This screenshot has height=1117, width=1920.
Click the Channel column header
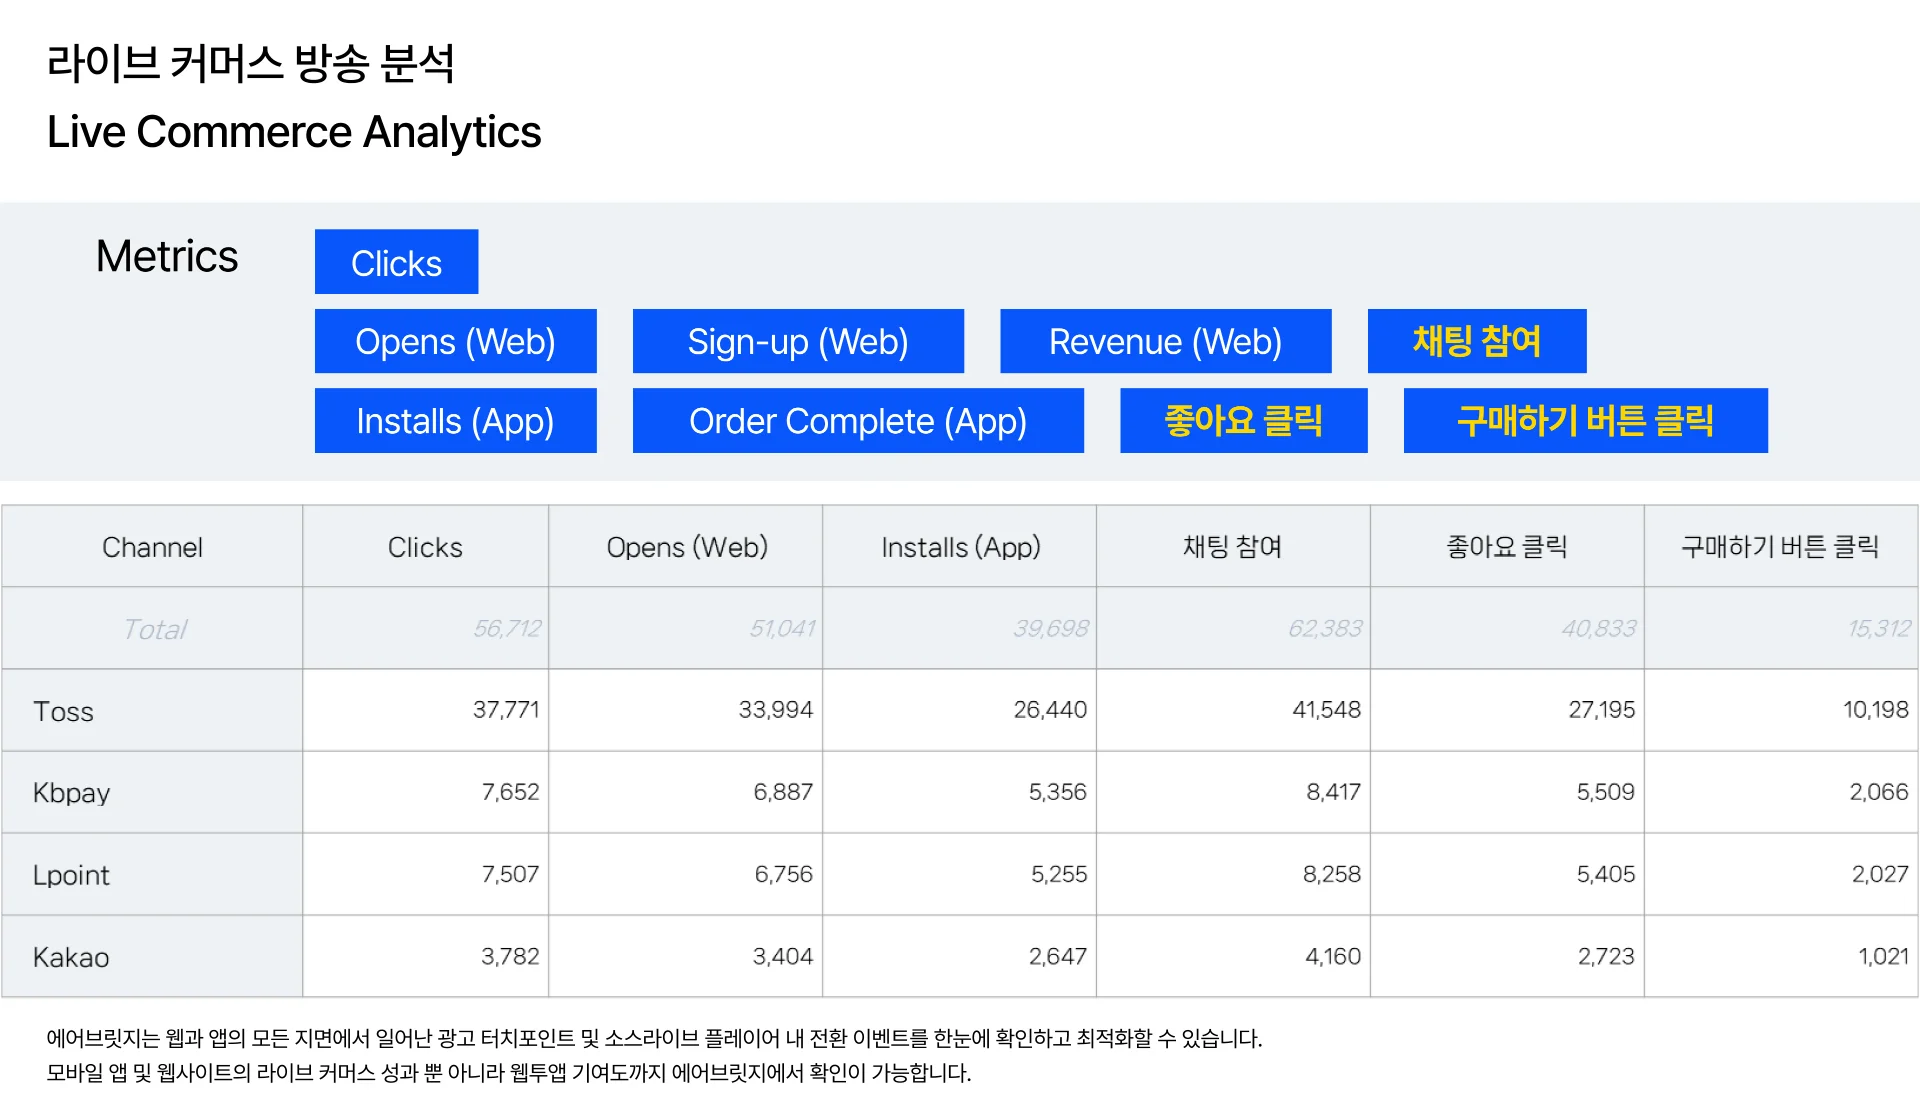(x=152, y=547)
